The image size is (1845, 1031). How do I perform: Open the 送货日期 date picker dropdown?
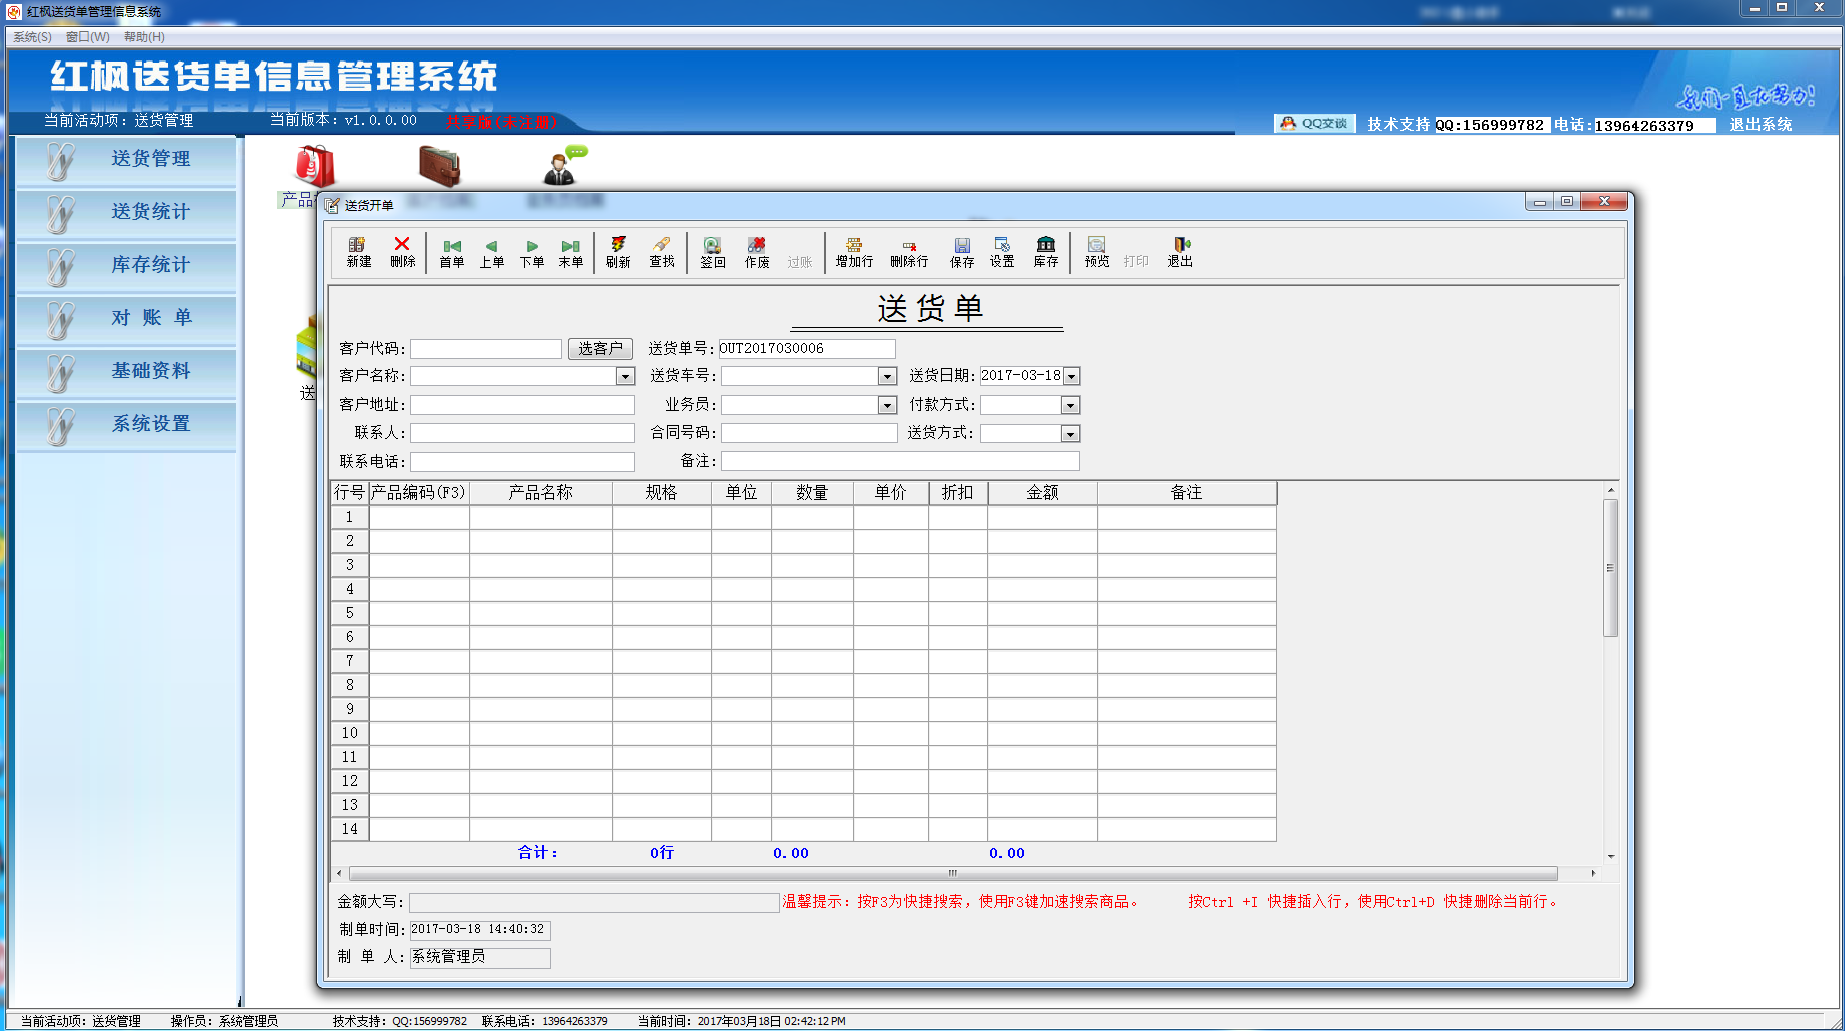[x=1072, y=376]
